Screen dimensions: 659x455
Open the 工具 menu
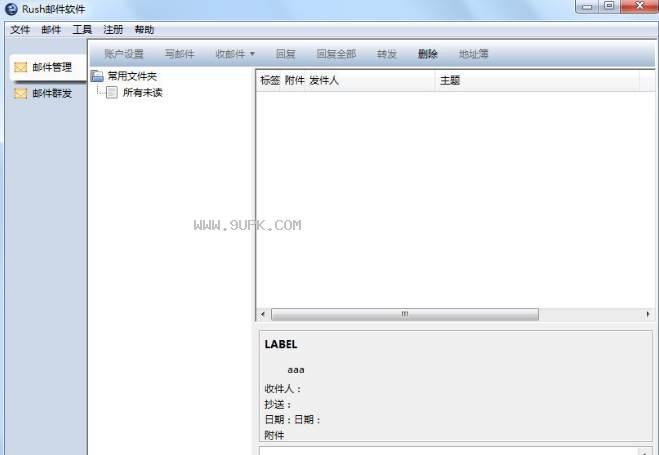point(82,30)
